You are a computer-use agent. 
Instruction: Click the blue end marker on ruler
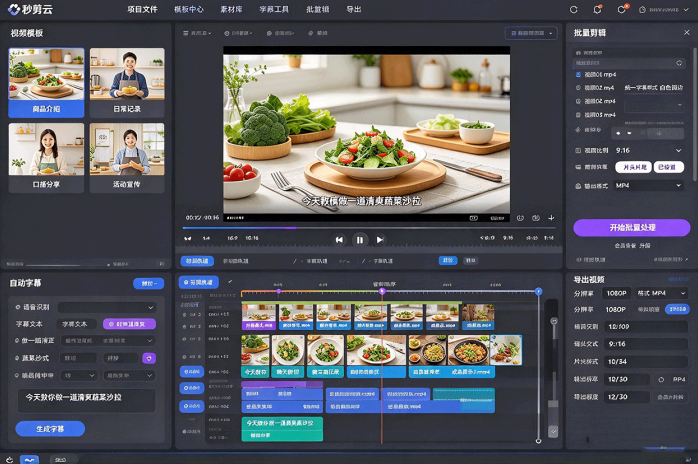point(538,291)
